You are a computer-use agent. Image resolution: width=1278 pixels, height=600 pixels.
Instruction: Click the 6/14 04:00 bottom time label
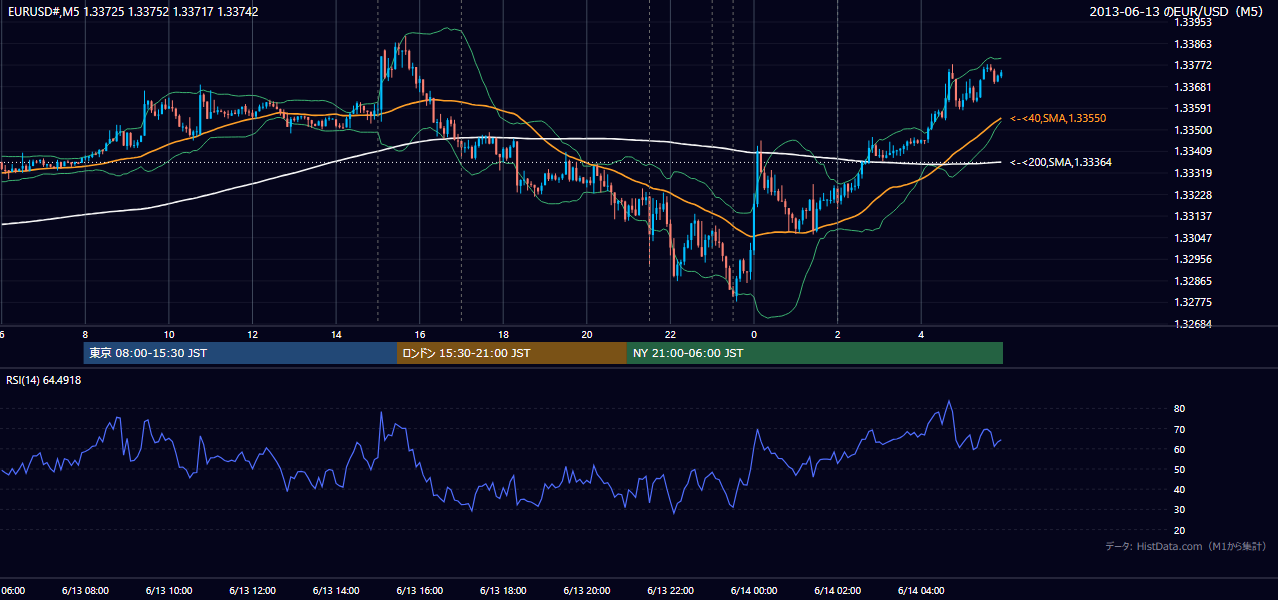click(x=921, y=590)
